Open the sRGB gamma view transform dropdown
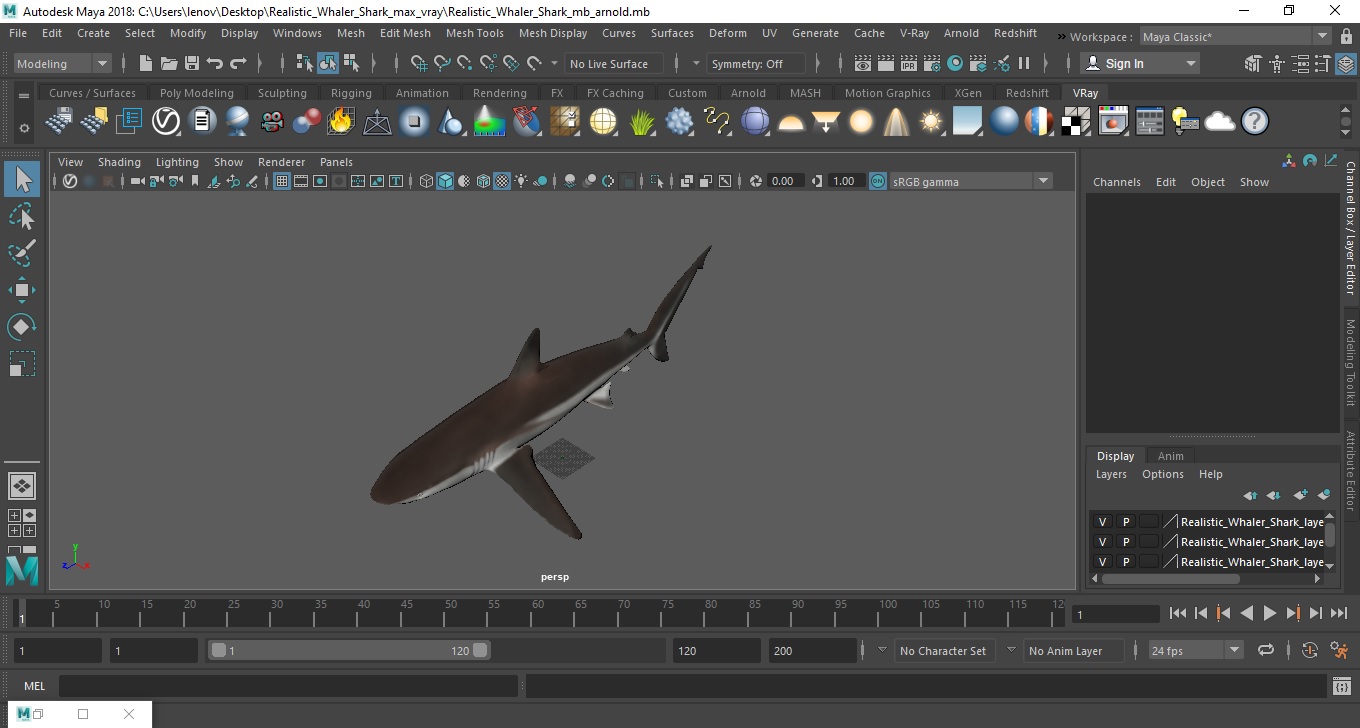Viewport: 1360px width, 728px height. (x=970, y=181)
